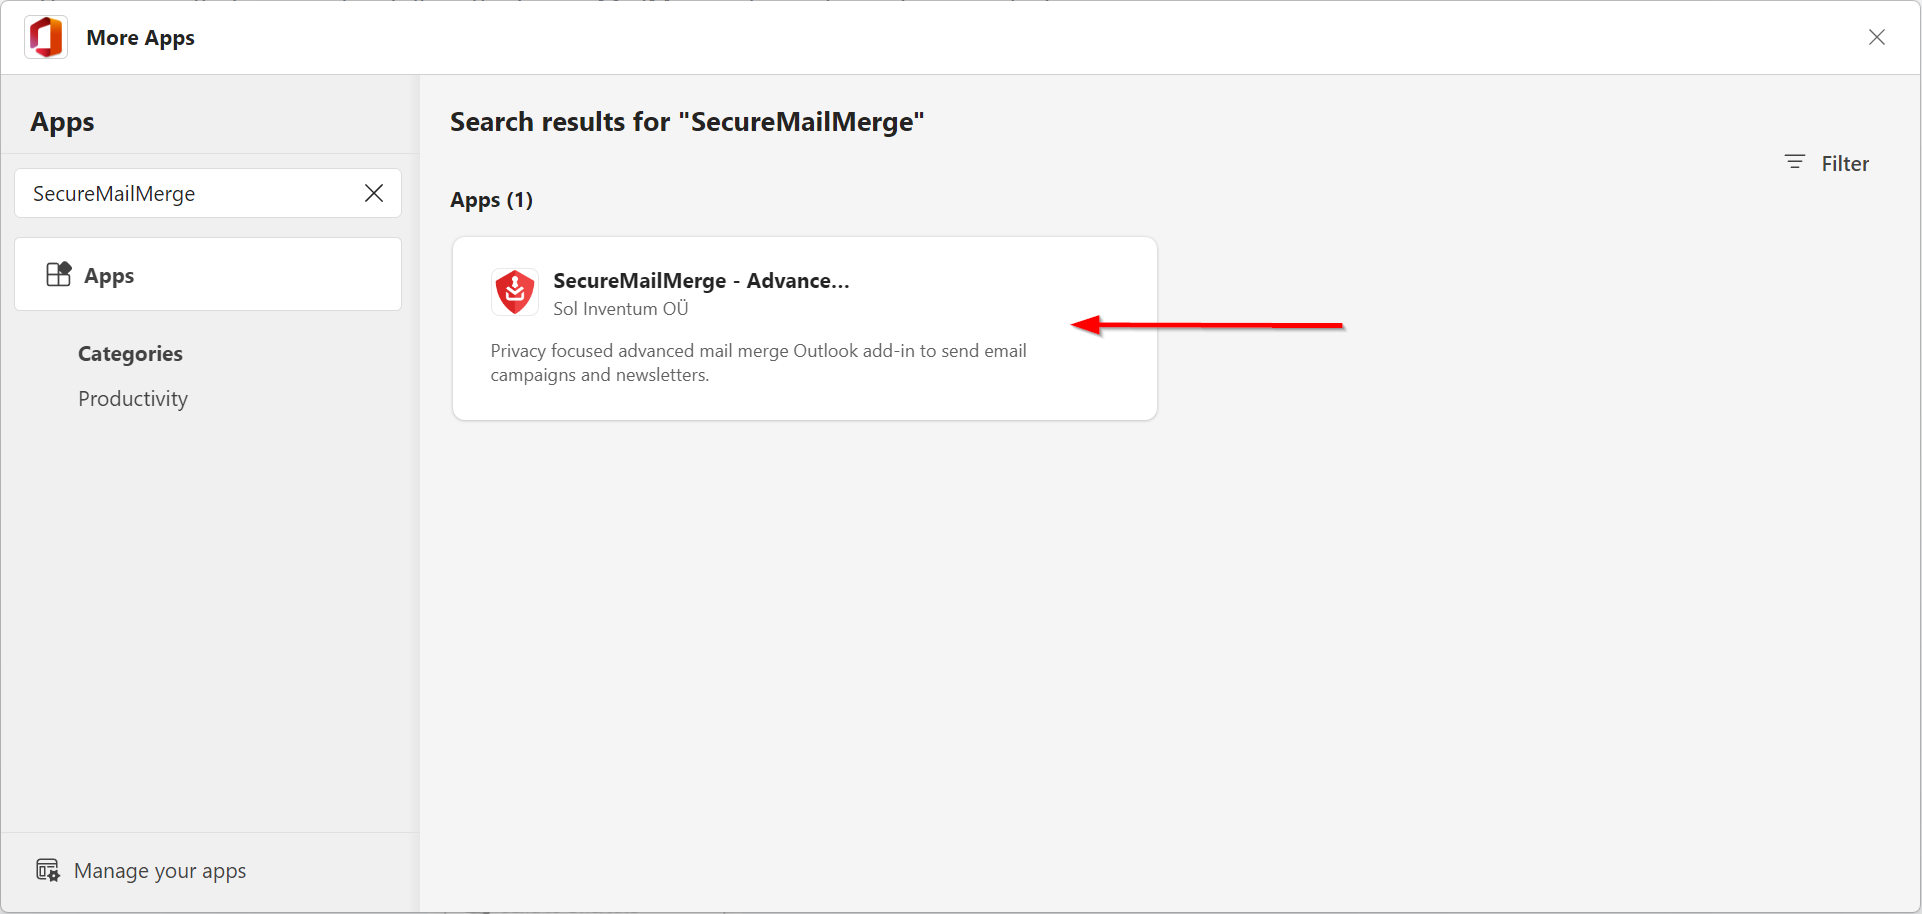This screenshot has height=914, width=1922.
Task: Select the Productivity category
Action: 132,398
